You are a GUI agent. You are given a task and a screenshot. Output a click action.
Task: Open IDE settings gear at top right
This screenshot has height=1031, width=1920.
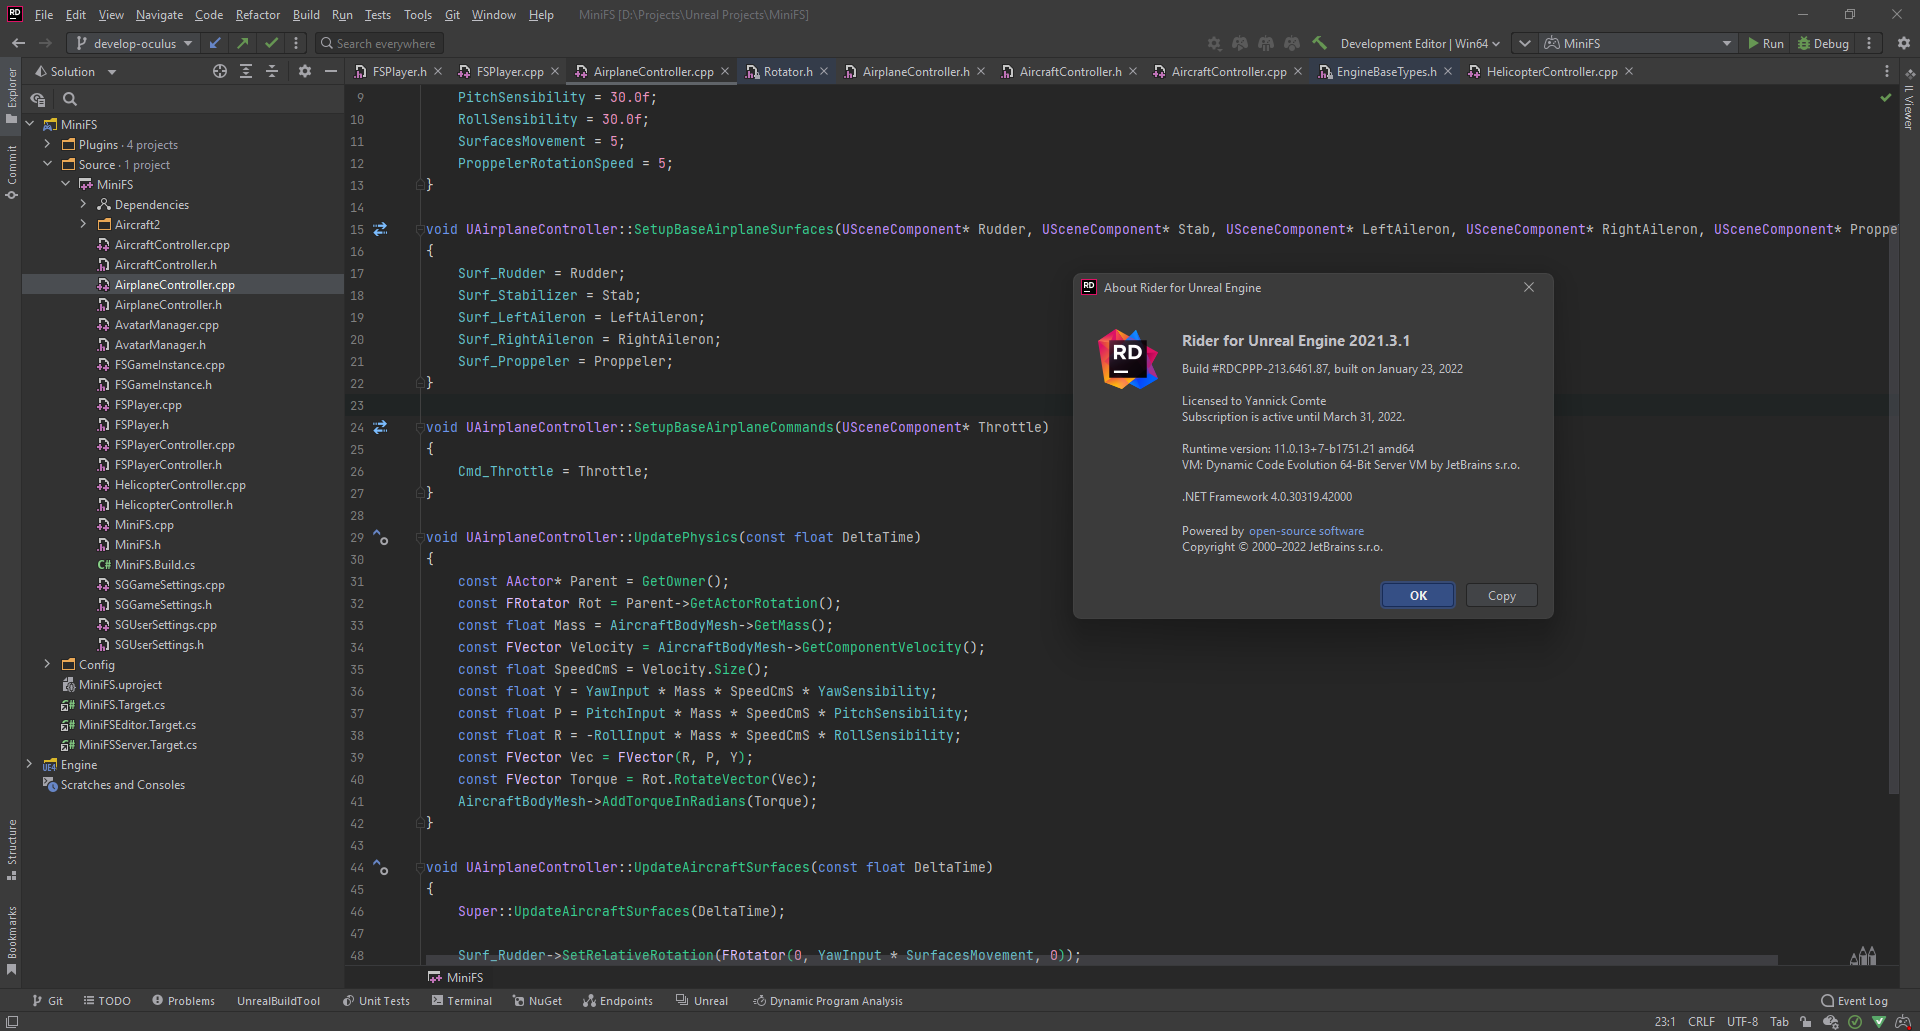point(1904,43)
